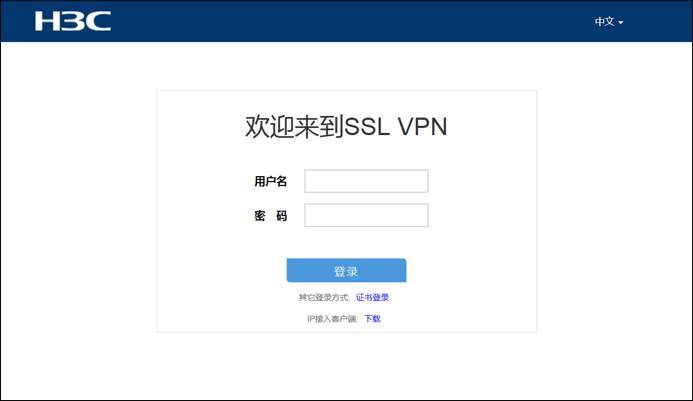Click the 其它登录方式 text label
Viewport: 693px width, 401px height.
coord(324,298)
